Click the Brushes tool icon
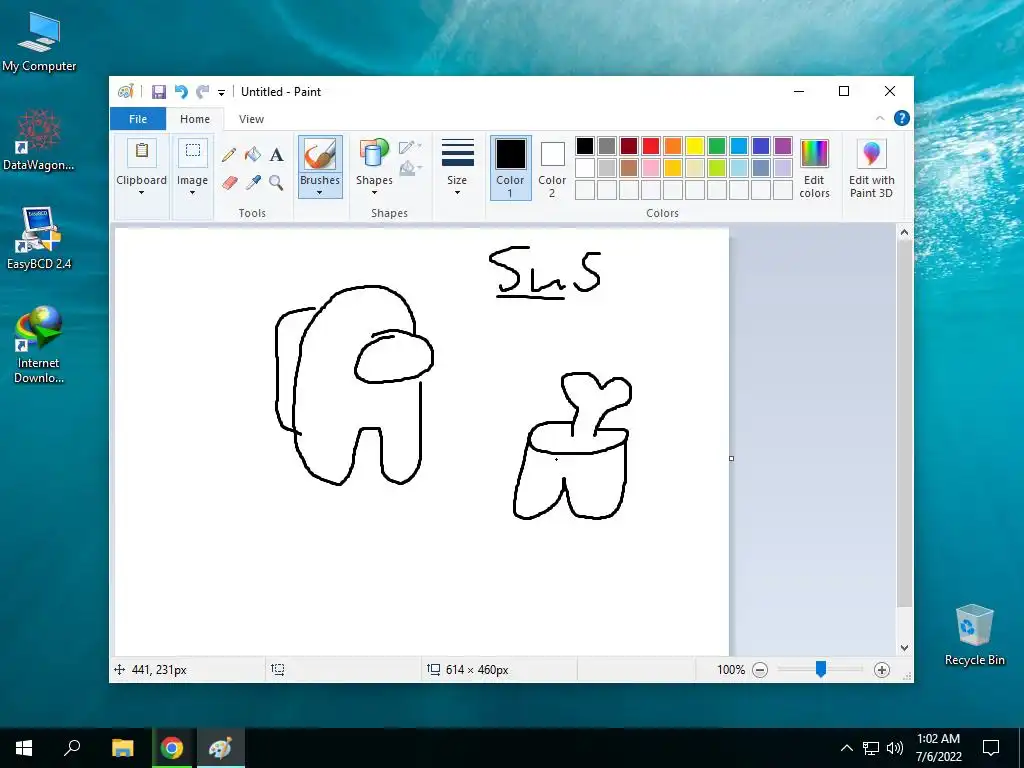The width and height of the screenshot is (1024, 768). 320,155
